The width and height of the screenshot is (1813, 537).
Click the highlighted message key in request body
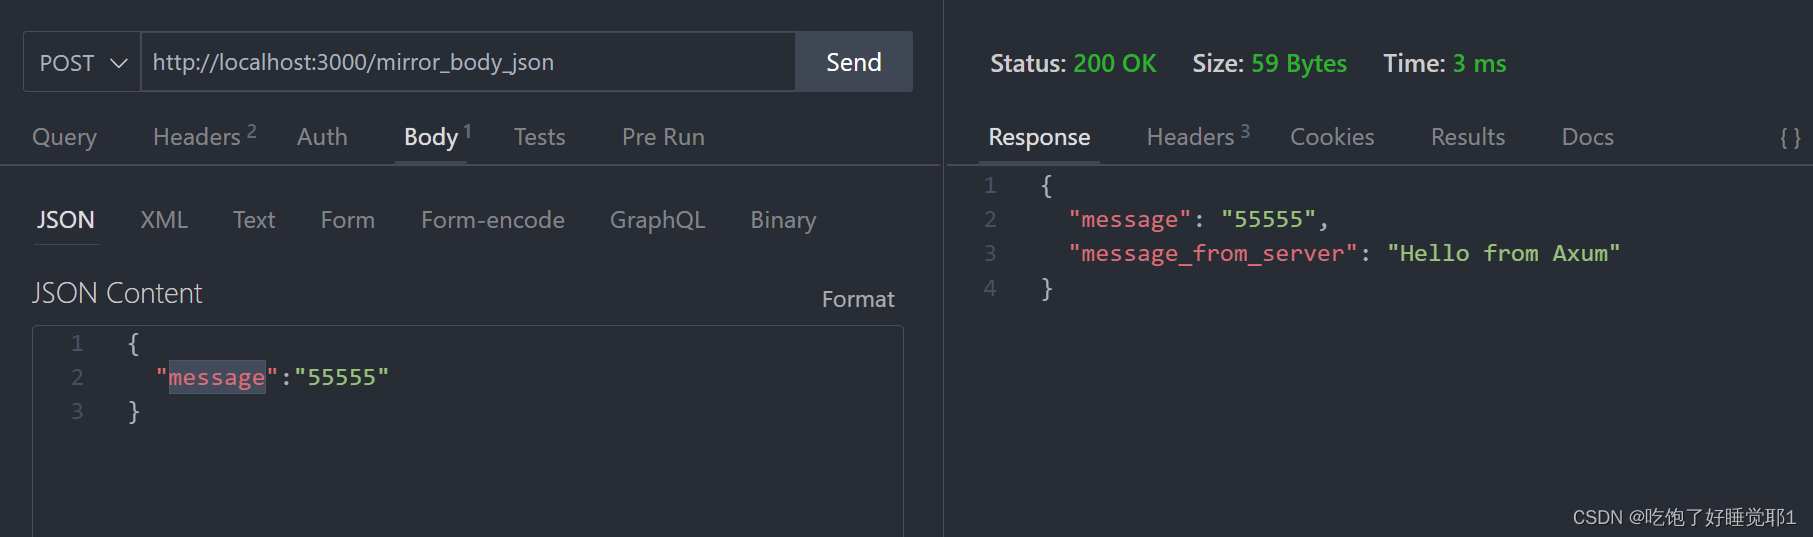[217, 377]
